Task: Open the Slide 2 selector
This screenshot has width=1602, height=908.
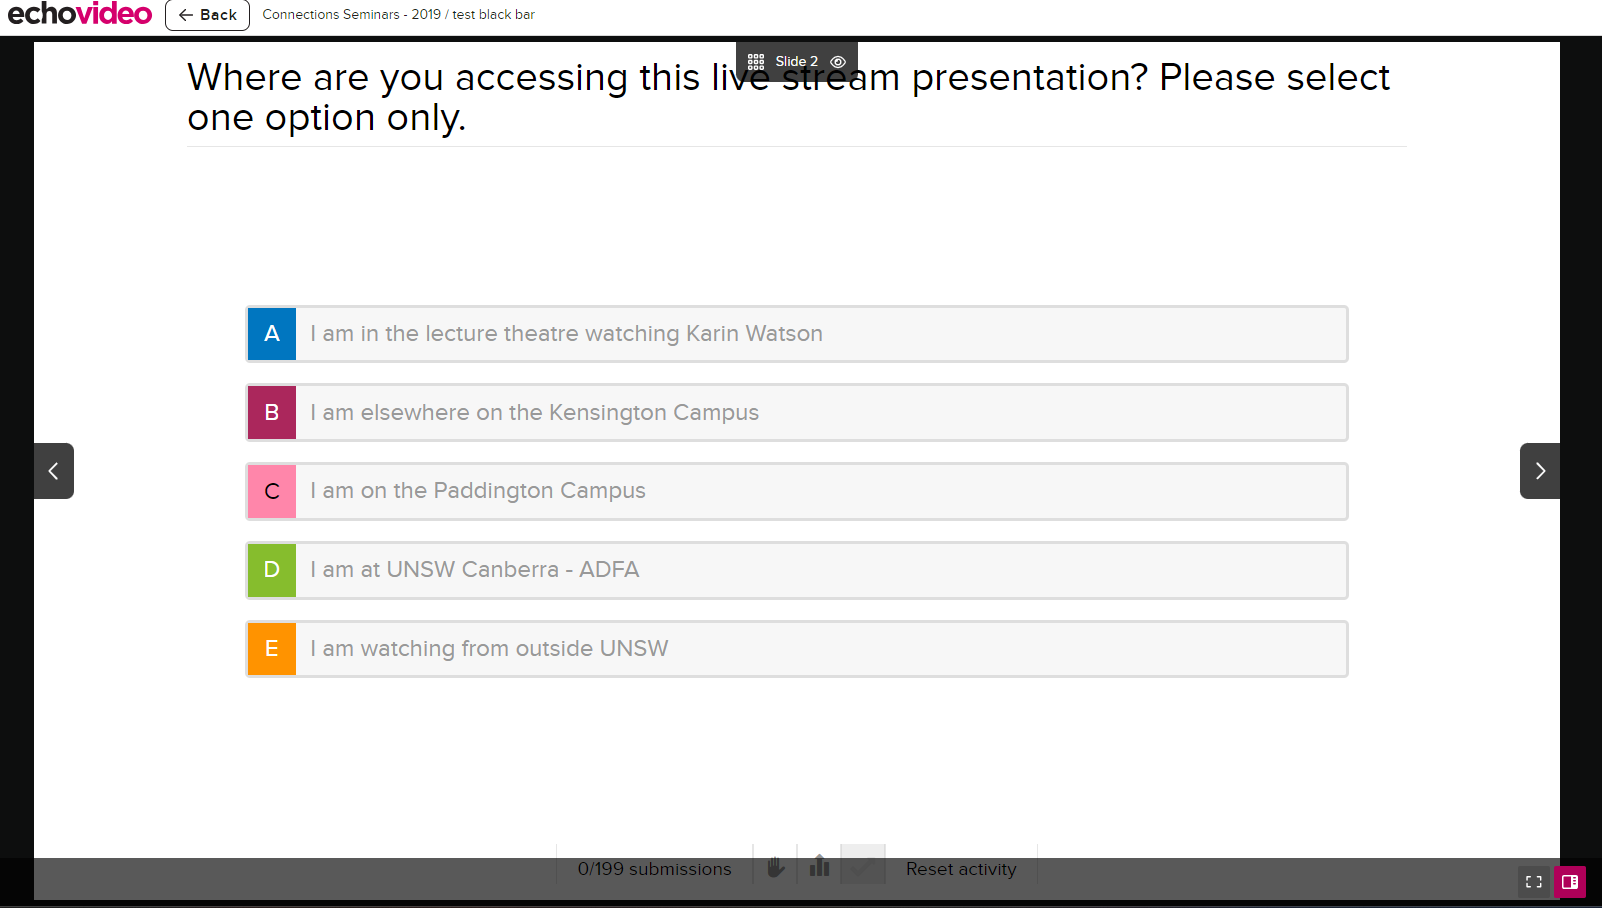Action: click(x=796, y=62)
